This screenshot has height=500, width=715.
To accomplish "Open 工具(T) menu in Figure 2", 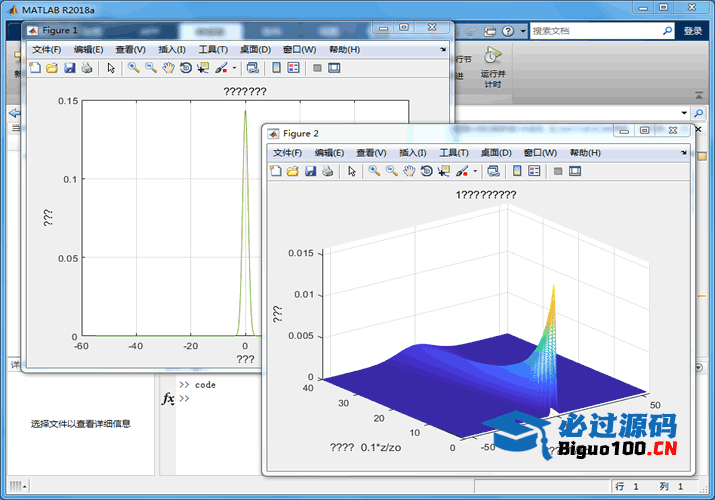I will [454, 153].
